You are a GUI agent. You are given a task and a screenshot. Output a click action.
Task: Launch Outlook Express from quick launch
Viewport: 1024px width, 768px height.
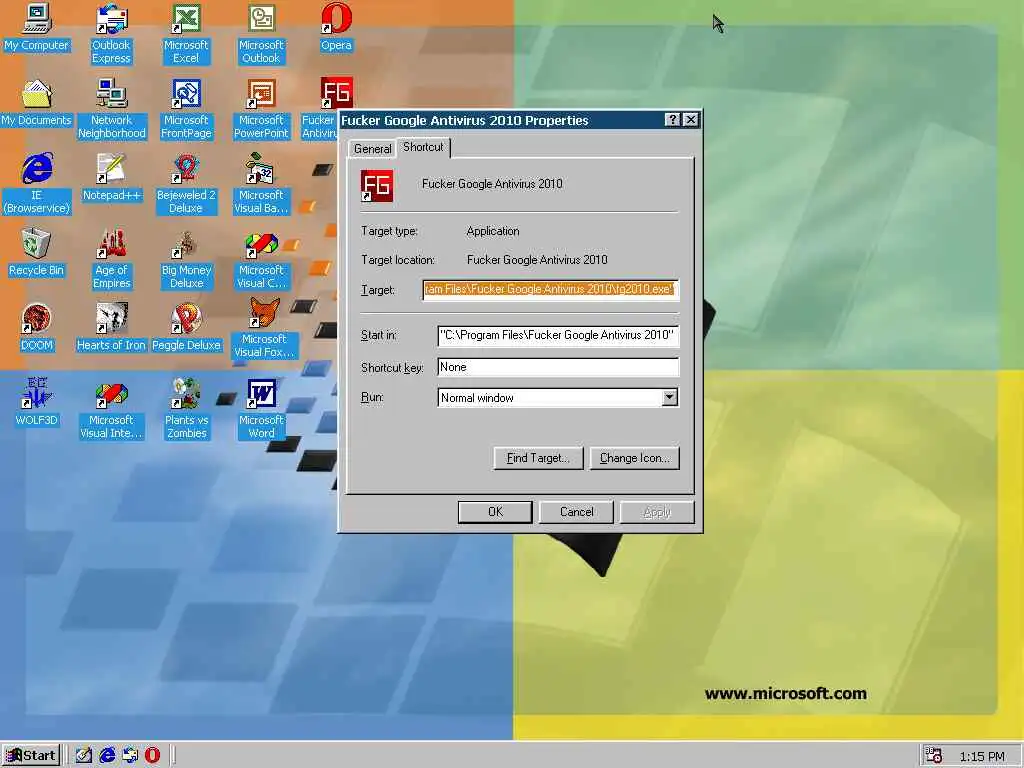point(130,756)
